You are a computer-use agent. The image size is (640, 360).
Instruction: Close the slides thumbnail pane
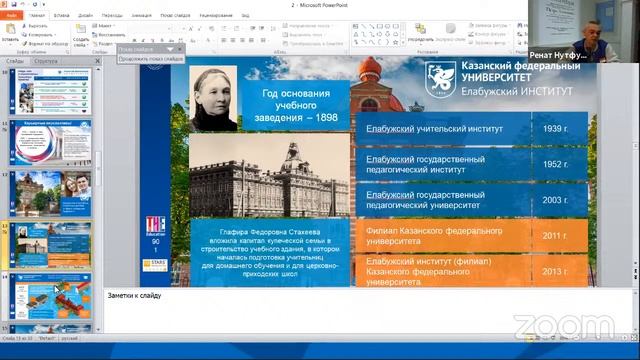click(97, 61)
